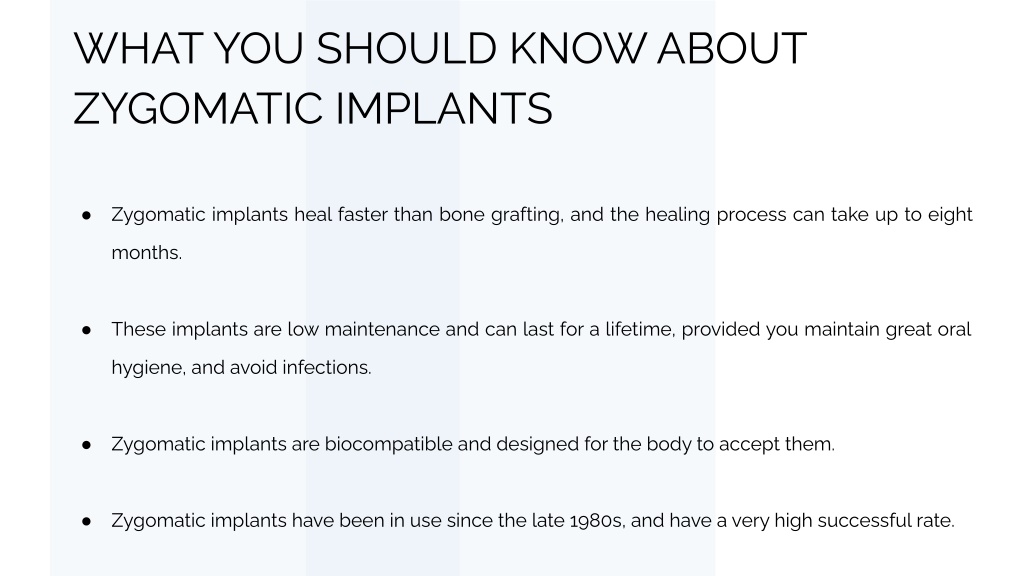The height and width of the screenshot is (576, 1024).
Task: Click the bullet marker before 'These implants'
Action: click(x=86, y=330)
